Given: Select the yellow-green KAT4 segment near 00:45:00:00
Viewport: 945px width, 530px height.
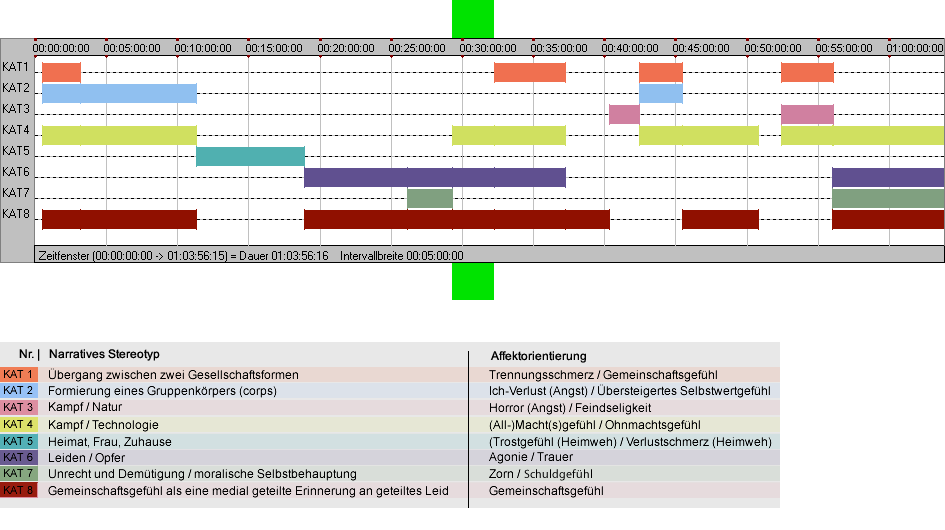Looking at the screenshot, I should (x=699, y=136).
